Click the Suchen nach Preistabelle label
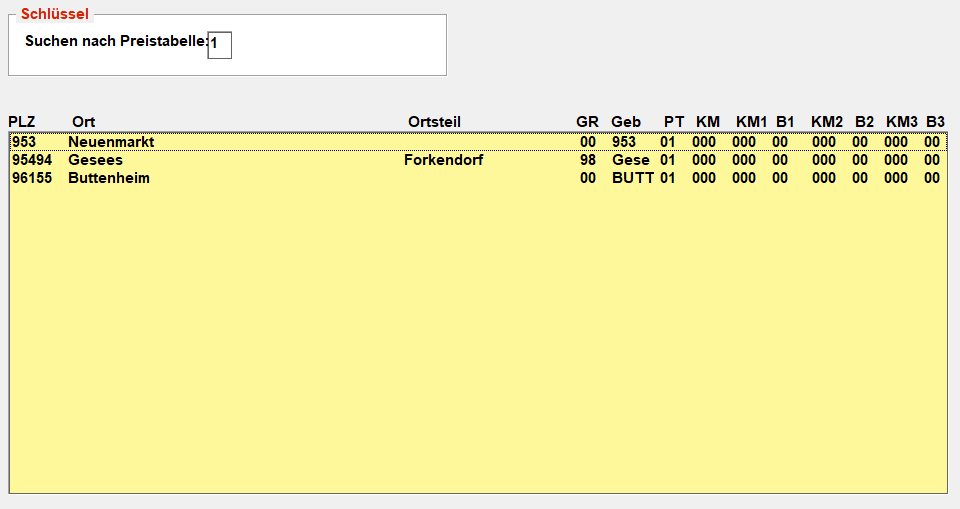Viewport: 960px width, 509px height. click(x=116, y=41)
